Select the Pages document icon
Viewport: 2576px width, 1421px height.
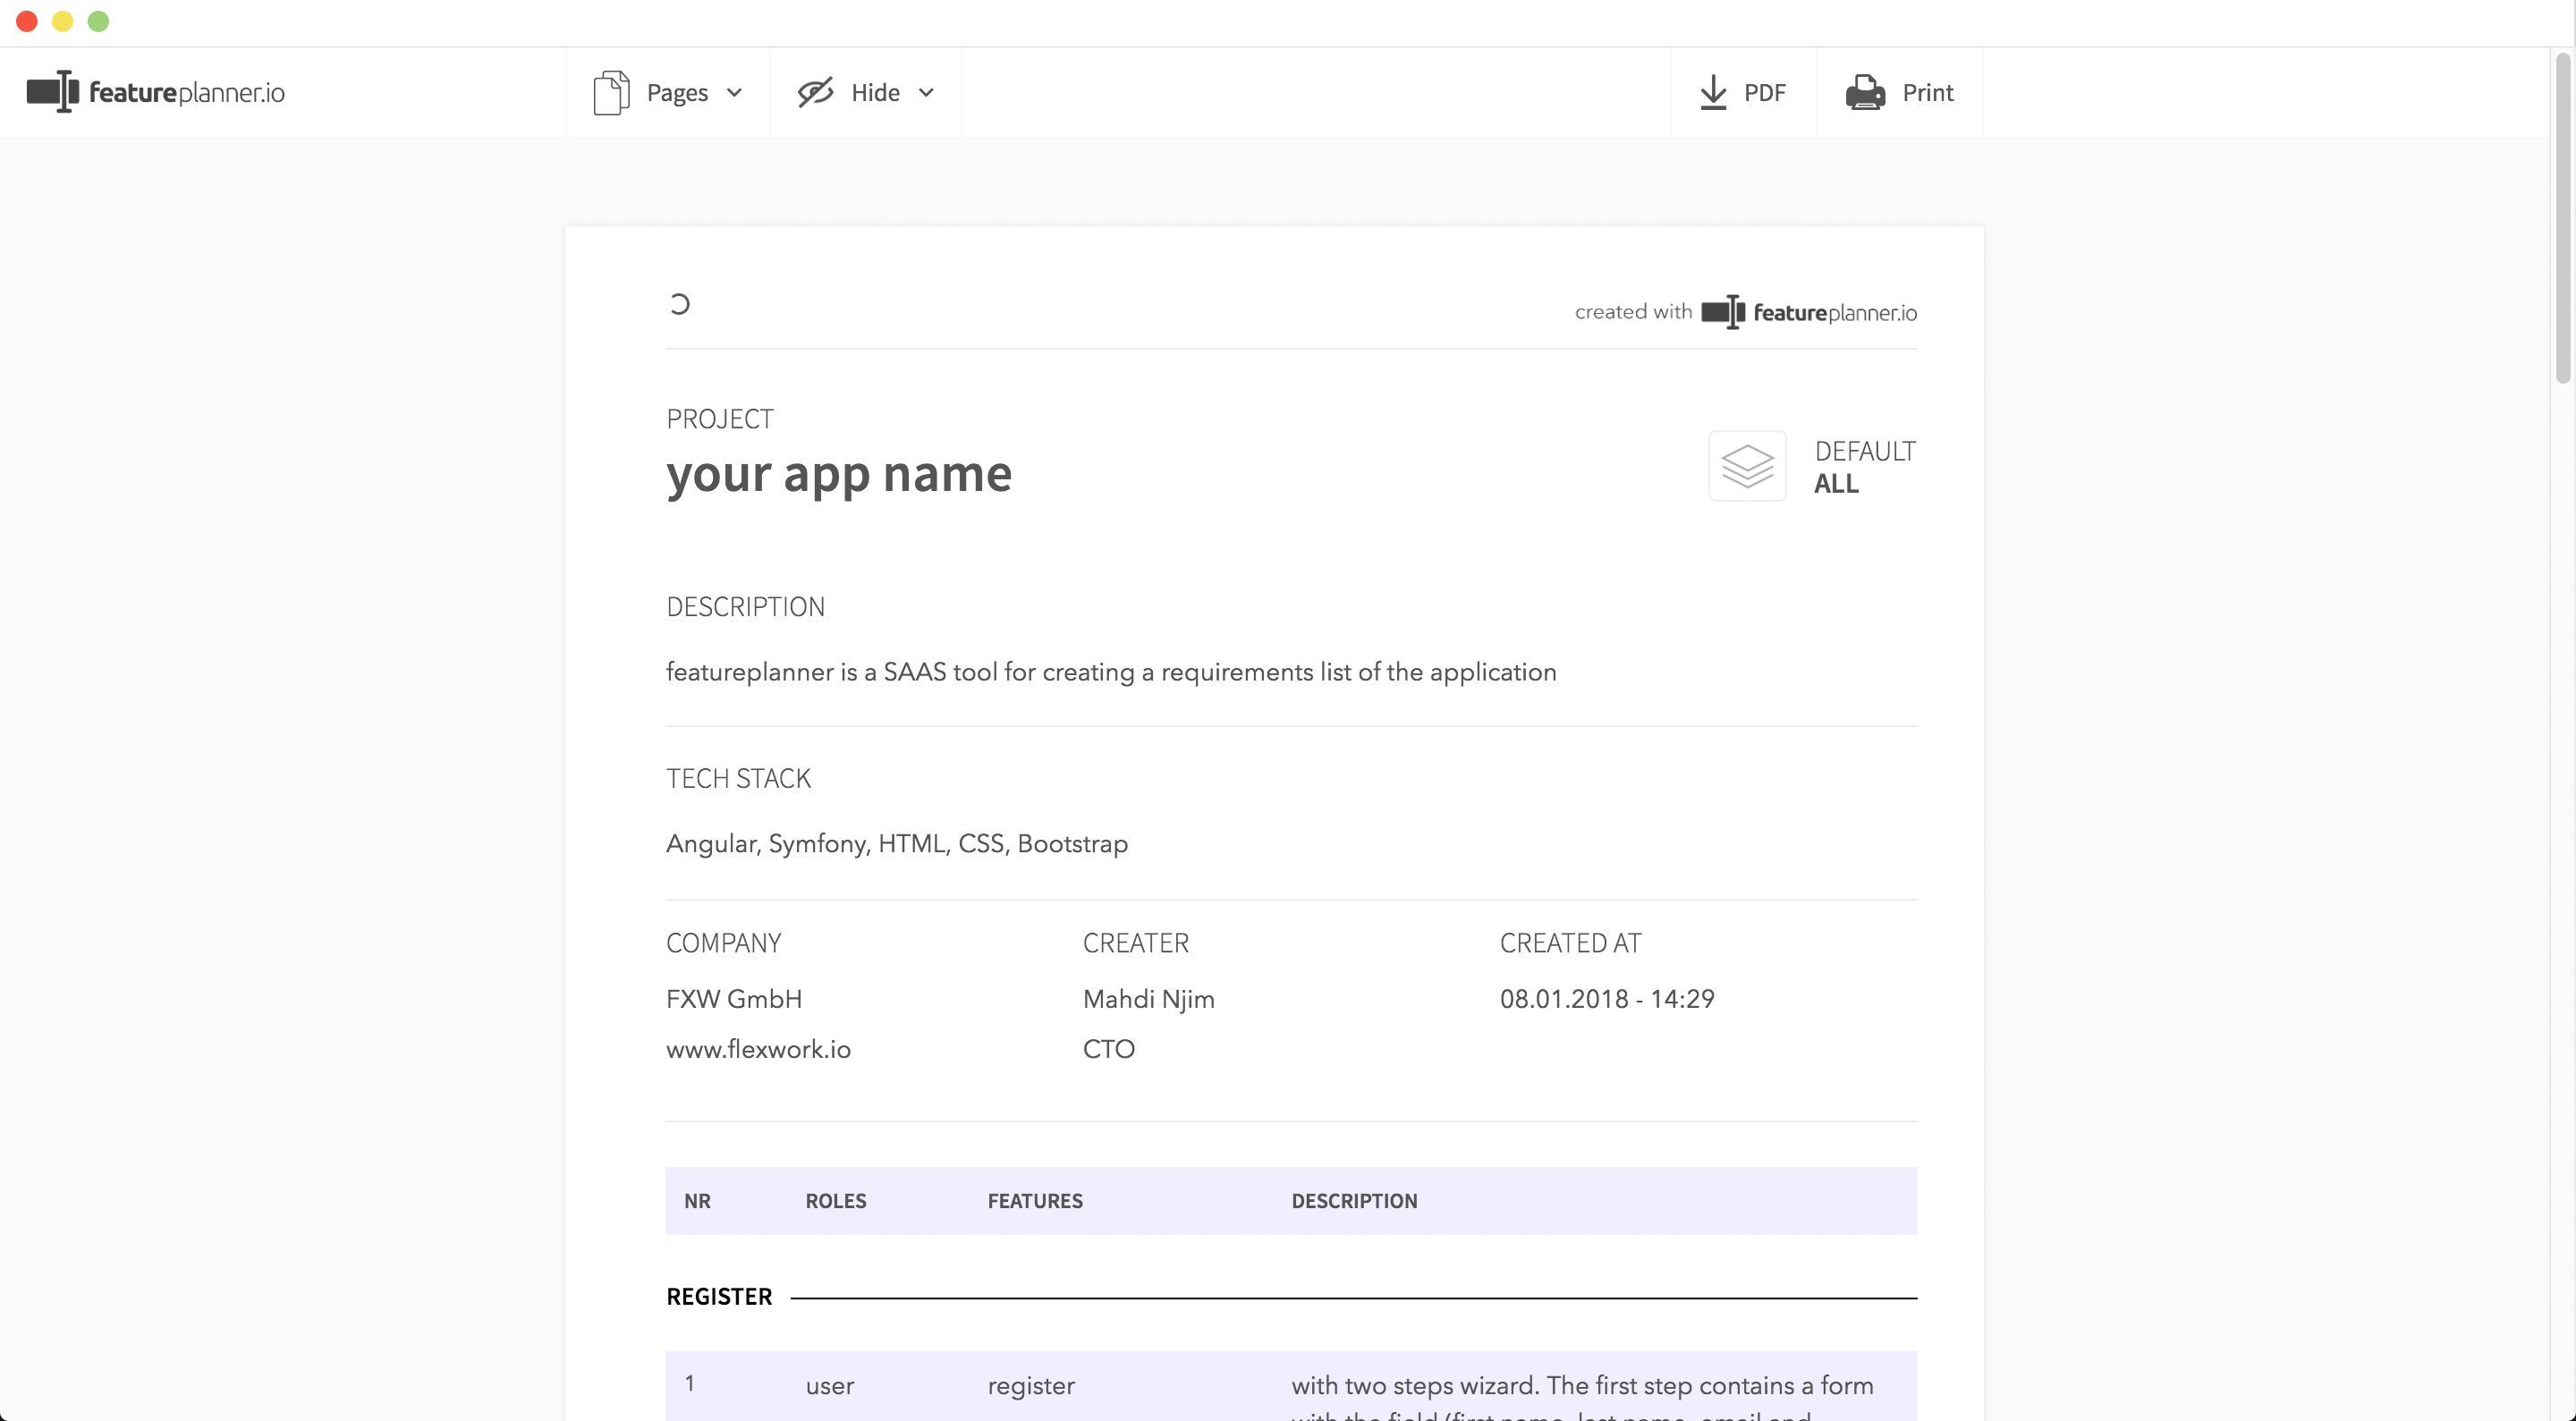point(610,91)
